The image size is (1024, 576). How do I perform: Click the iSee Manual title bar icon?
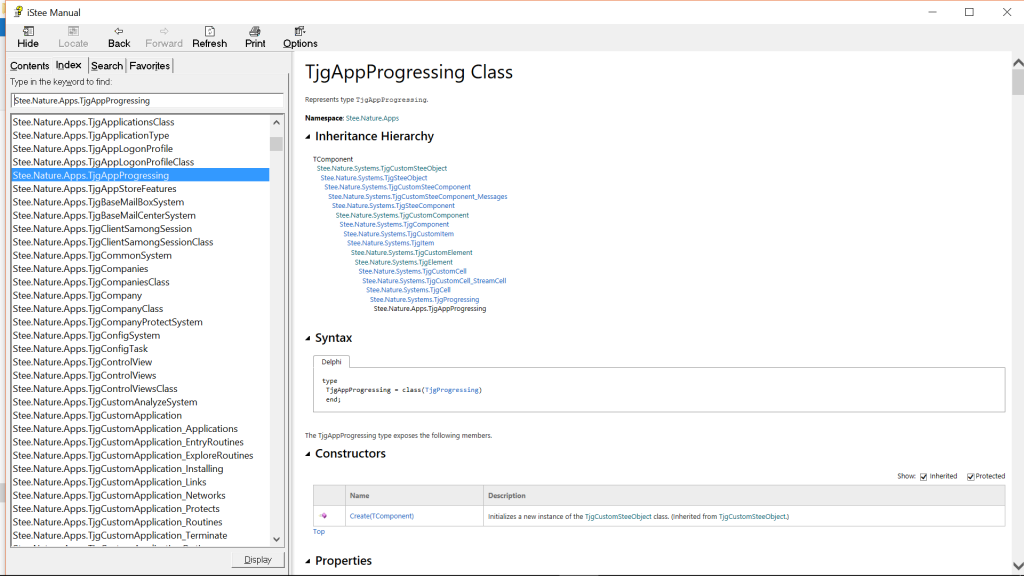[x=18, y=12]
